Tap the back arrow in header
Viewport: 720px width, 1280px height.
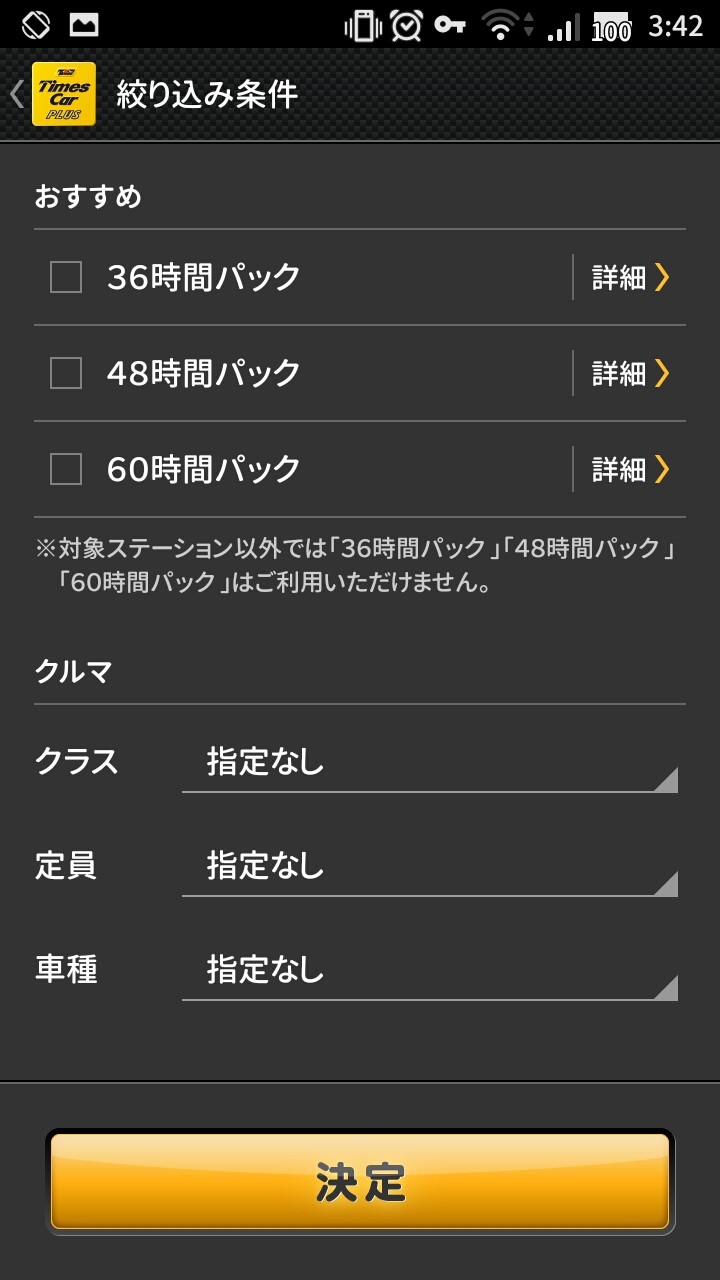click(17, 94)
